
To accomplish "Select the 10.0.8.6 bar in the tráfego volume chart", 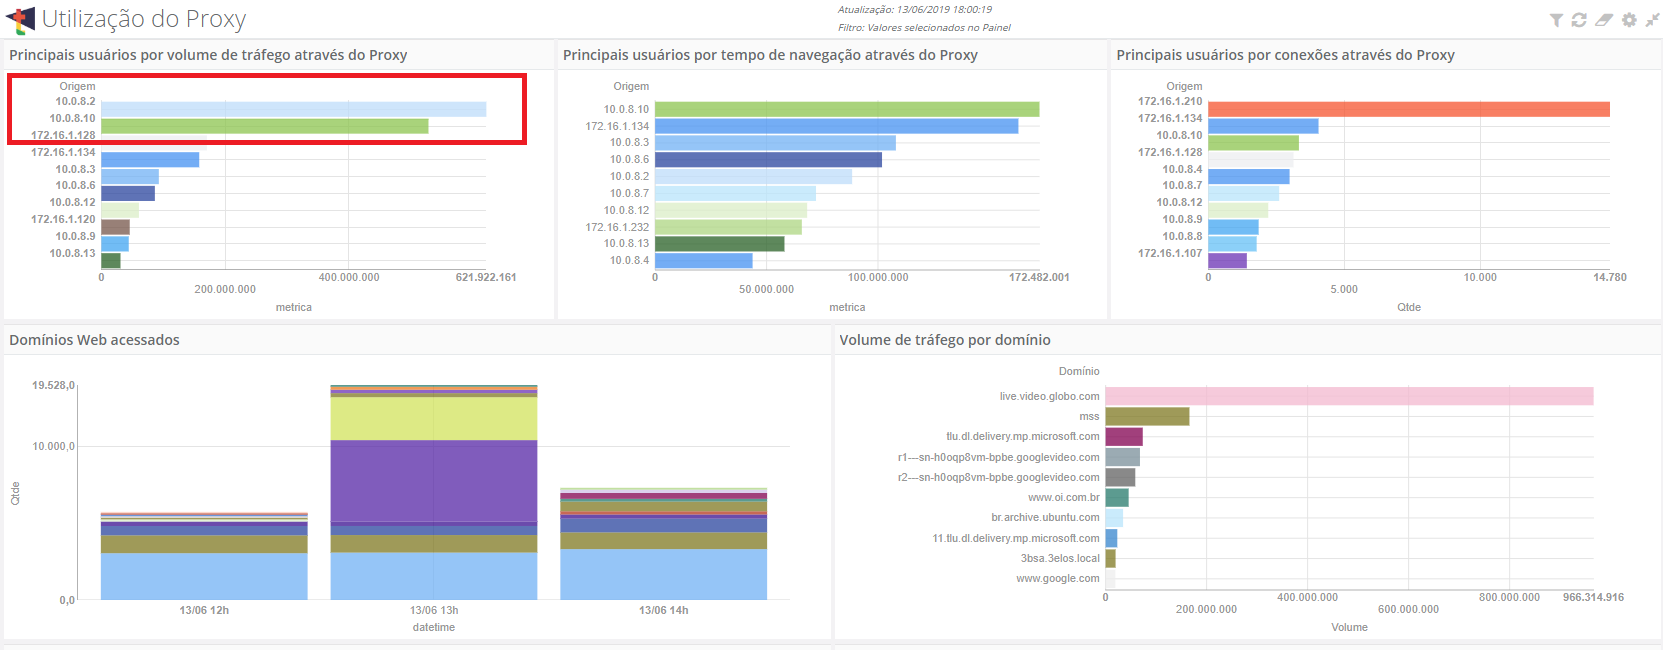I will coord(128,193).
